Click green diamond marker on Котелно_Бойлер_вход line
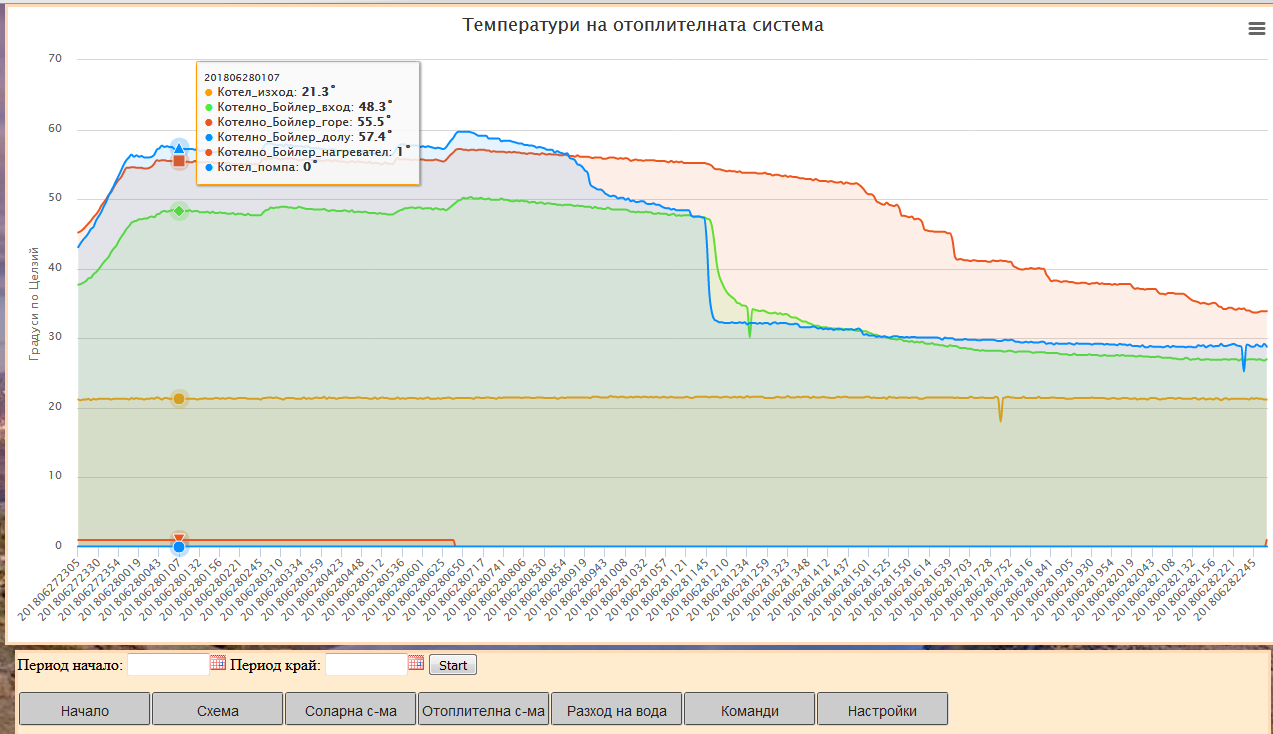 pos(179,211)
